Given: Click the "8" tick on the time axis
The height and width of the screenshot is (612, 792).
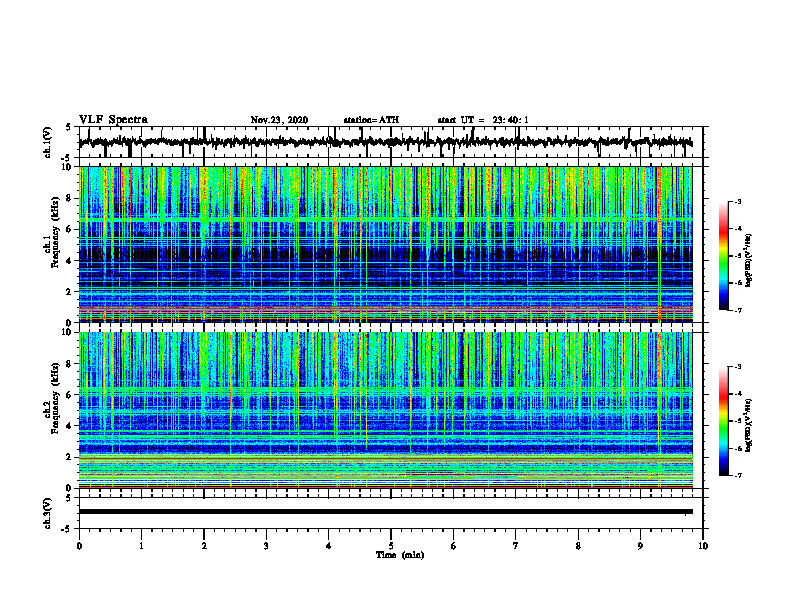Looking at the screenshot, I should click(x=578, y=546).
